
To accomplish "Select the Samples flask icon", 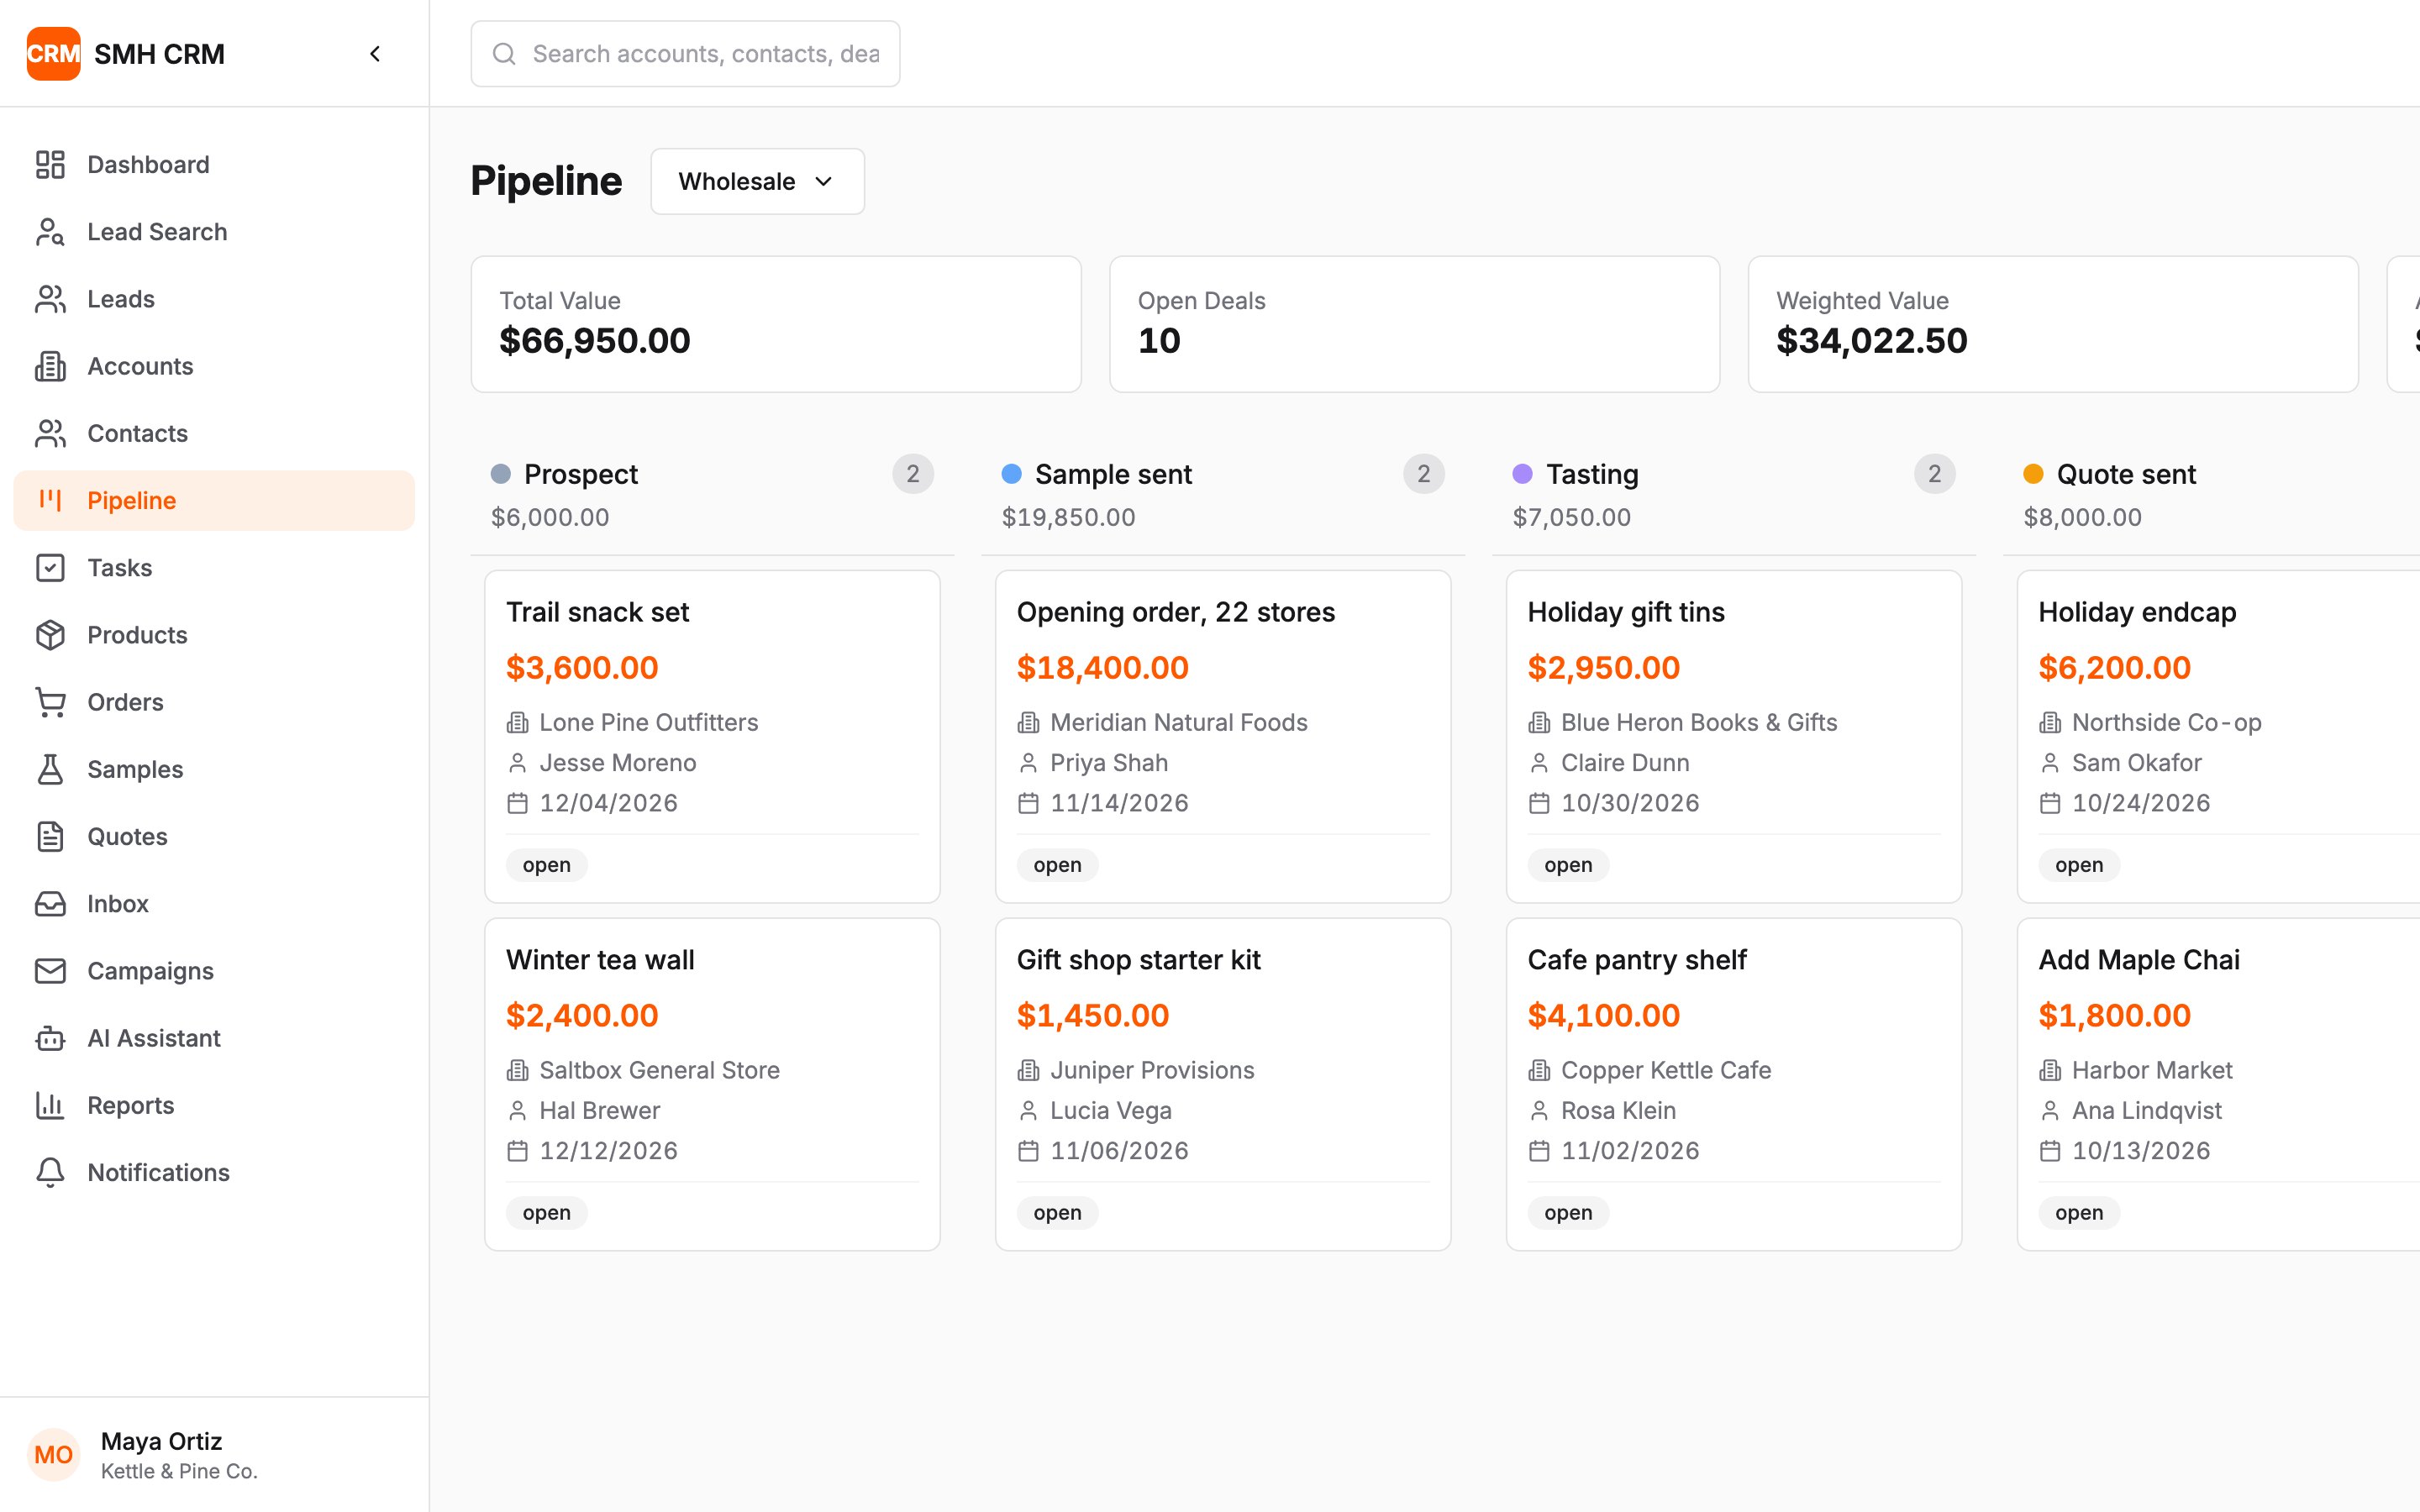I will tap(50, 769).
